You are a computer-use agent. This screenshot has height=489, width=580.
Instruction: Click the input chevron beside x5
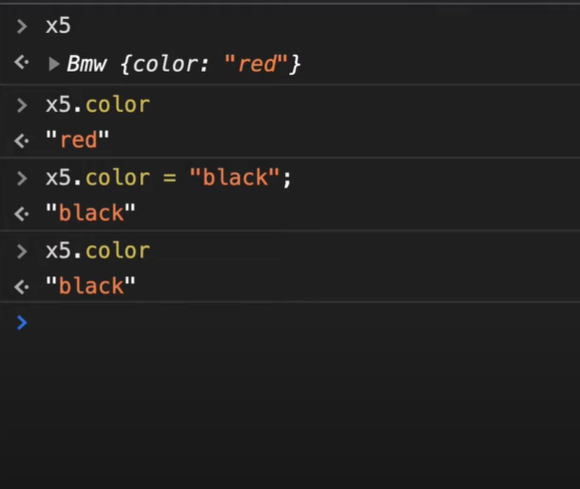[x=22, y=27]
